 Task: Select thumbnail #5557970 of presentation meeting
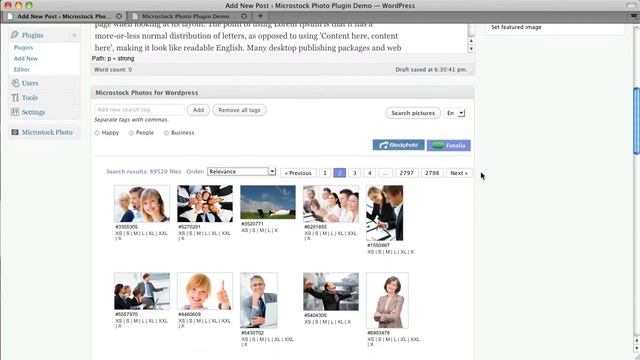point(142,291)
